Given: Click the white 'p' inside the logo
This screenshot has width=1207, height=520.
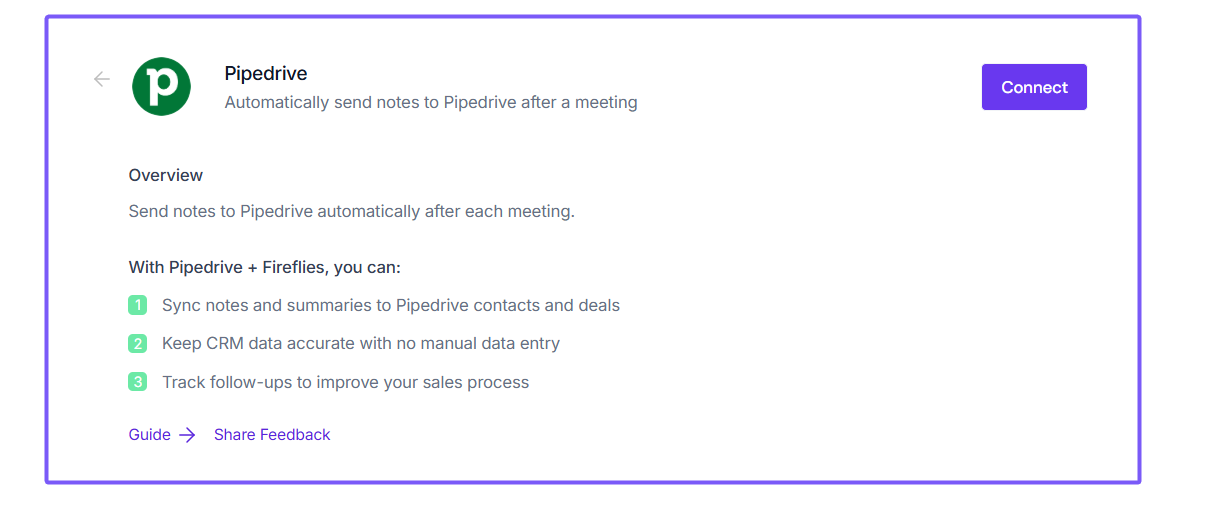Looking at the screenshot, I should pyautogui.click(x=160, y=87).
